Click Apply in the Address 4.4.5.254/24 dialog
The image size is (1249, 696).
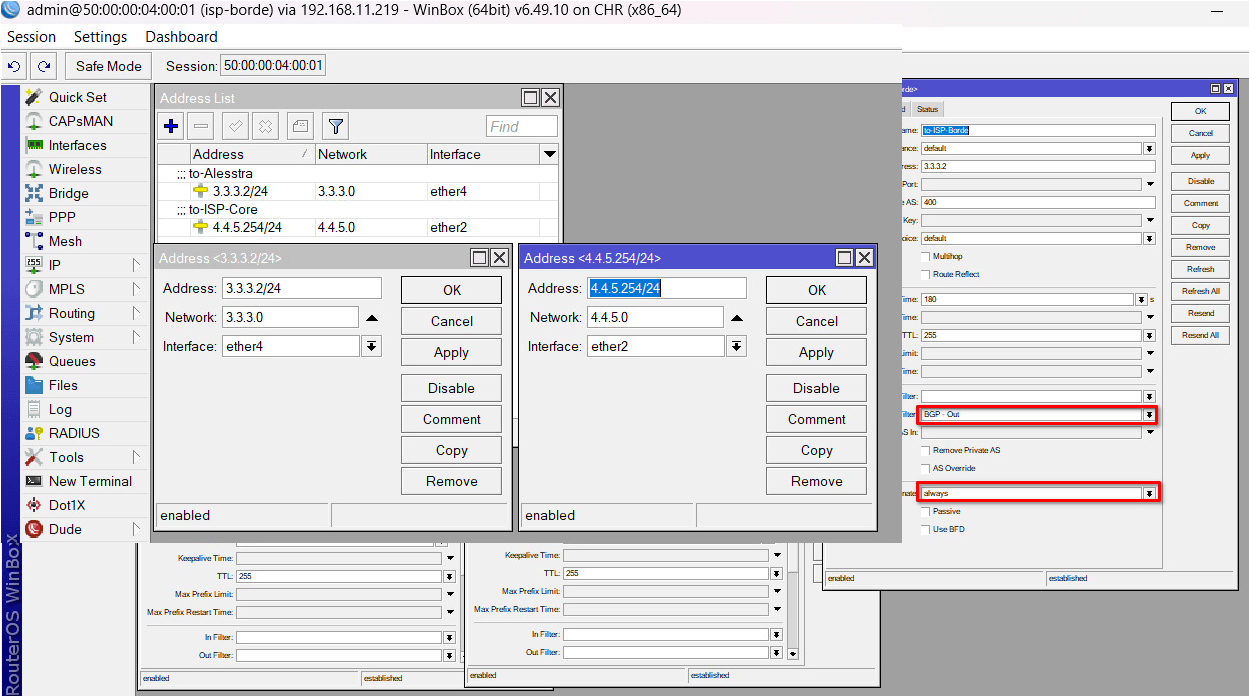point(816,352)
